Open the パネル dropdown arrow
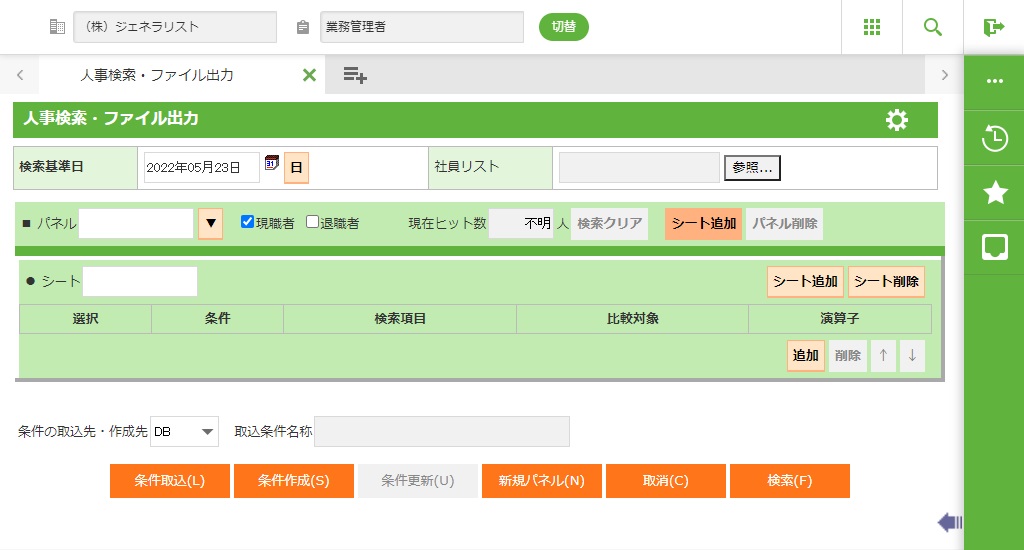Image resolution: width=1024 pixels, height=550 pixels. click(x=210, y=223)
